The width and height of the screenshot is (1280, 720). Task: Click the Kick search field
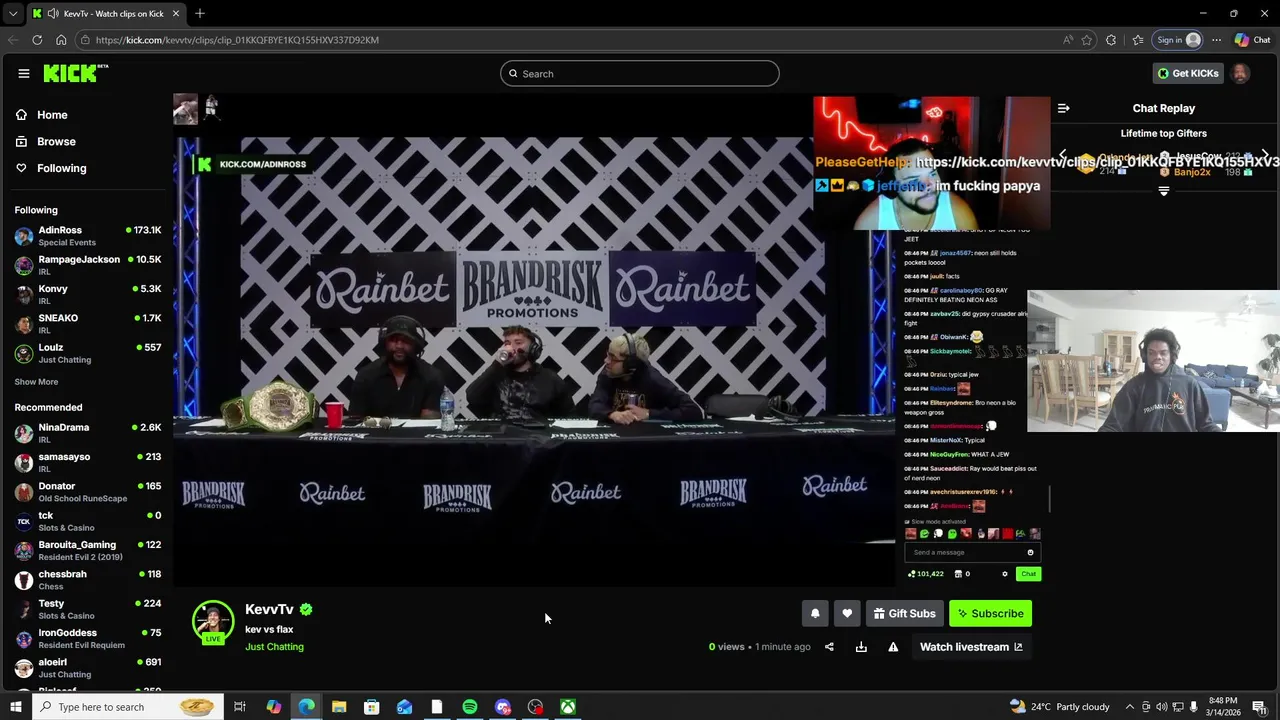tap(640, 73)
